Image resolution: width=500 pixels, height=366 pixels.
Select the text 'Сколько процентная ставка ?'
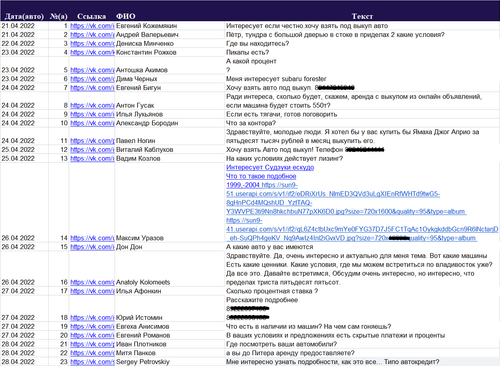coord(272,291)
